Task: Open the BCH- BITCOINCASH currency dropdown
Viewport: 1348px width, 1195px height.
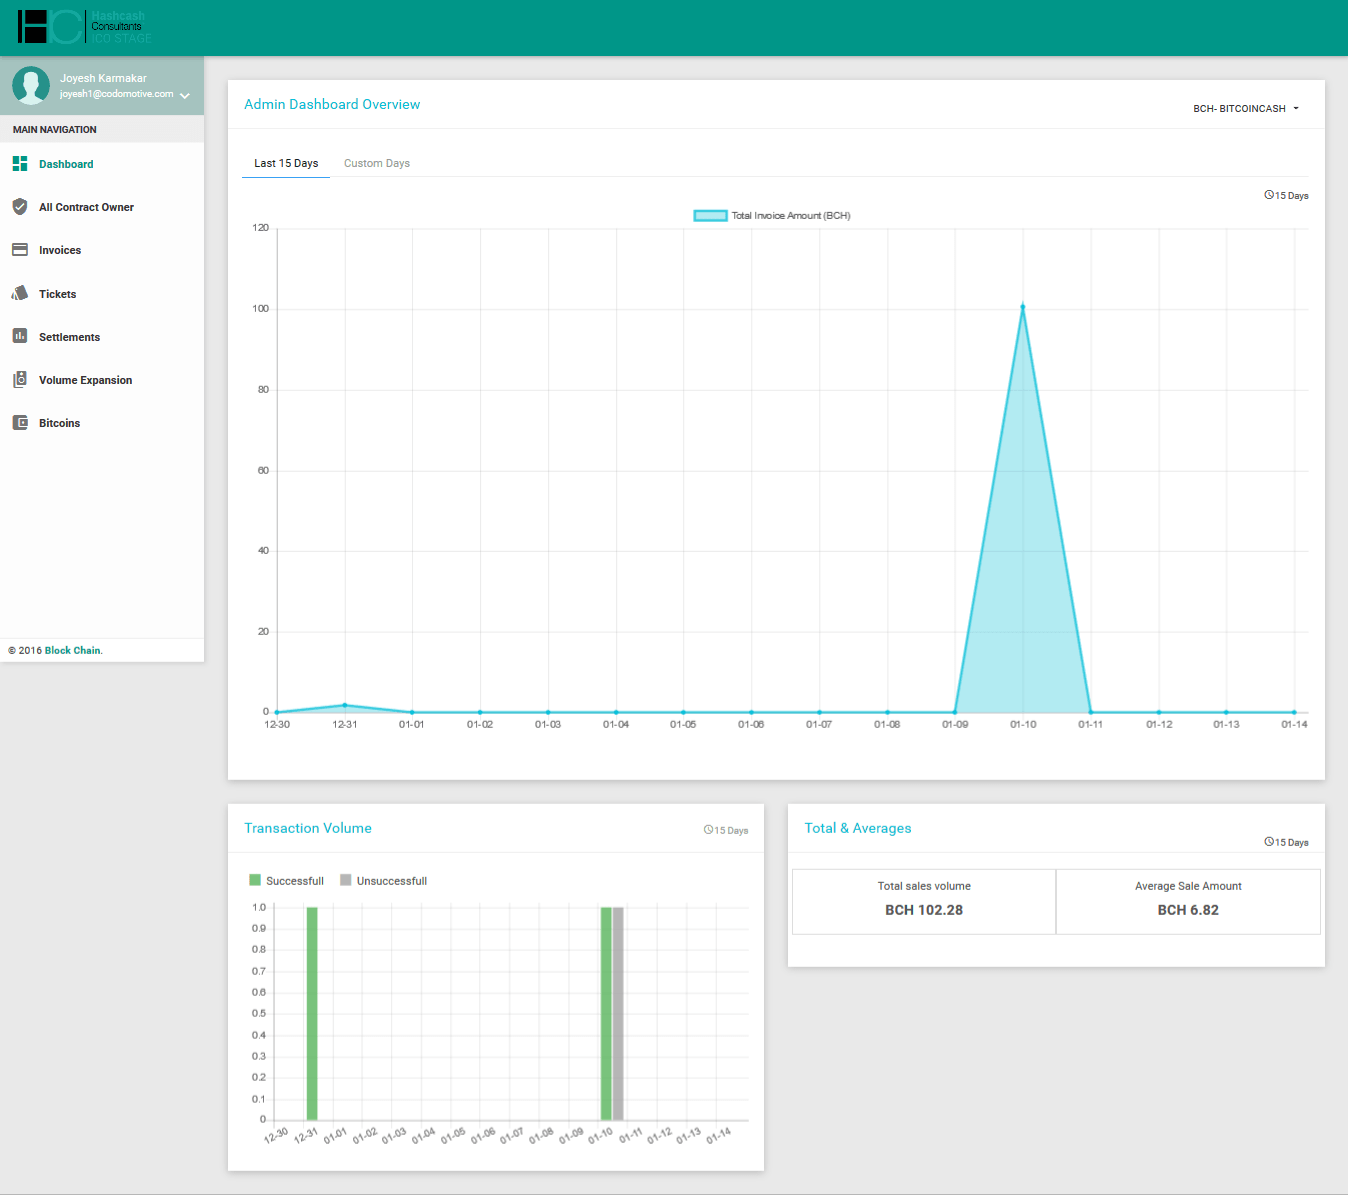Action: pyautogui.click(x=1246, y=108)
